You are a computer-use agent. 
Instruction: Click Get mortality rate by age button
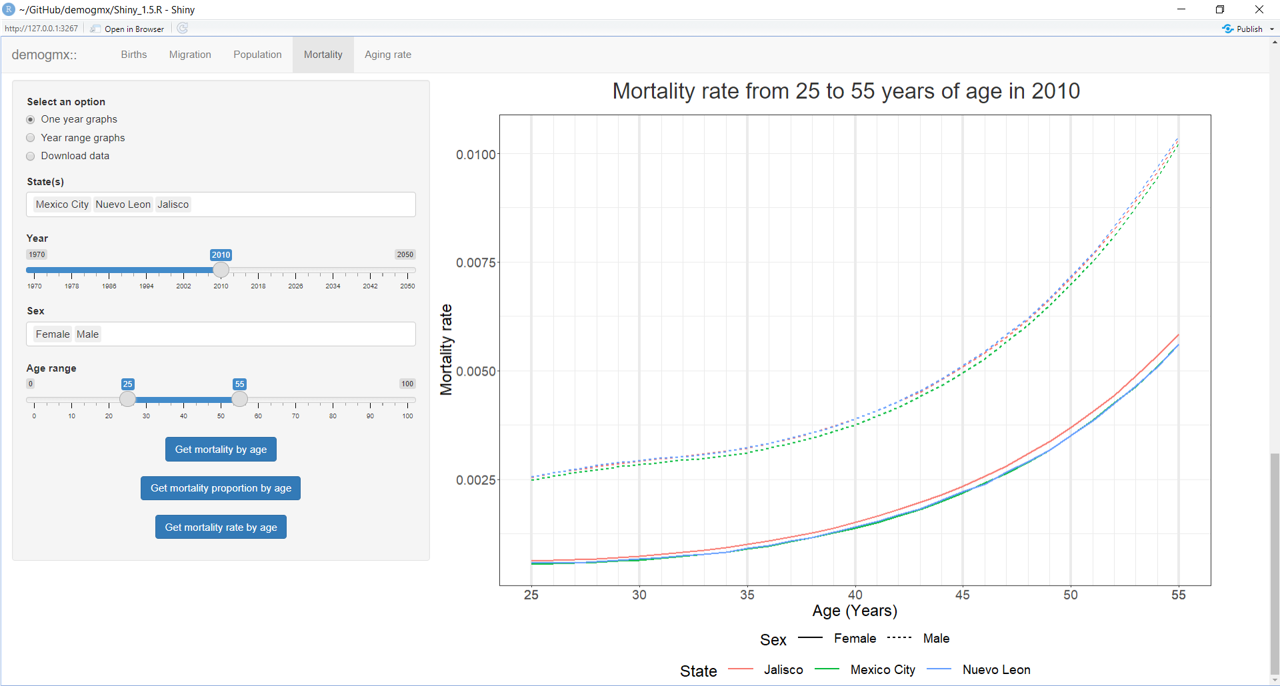point(221,527)
